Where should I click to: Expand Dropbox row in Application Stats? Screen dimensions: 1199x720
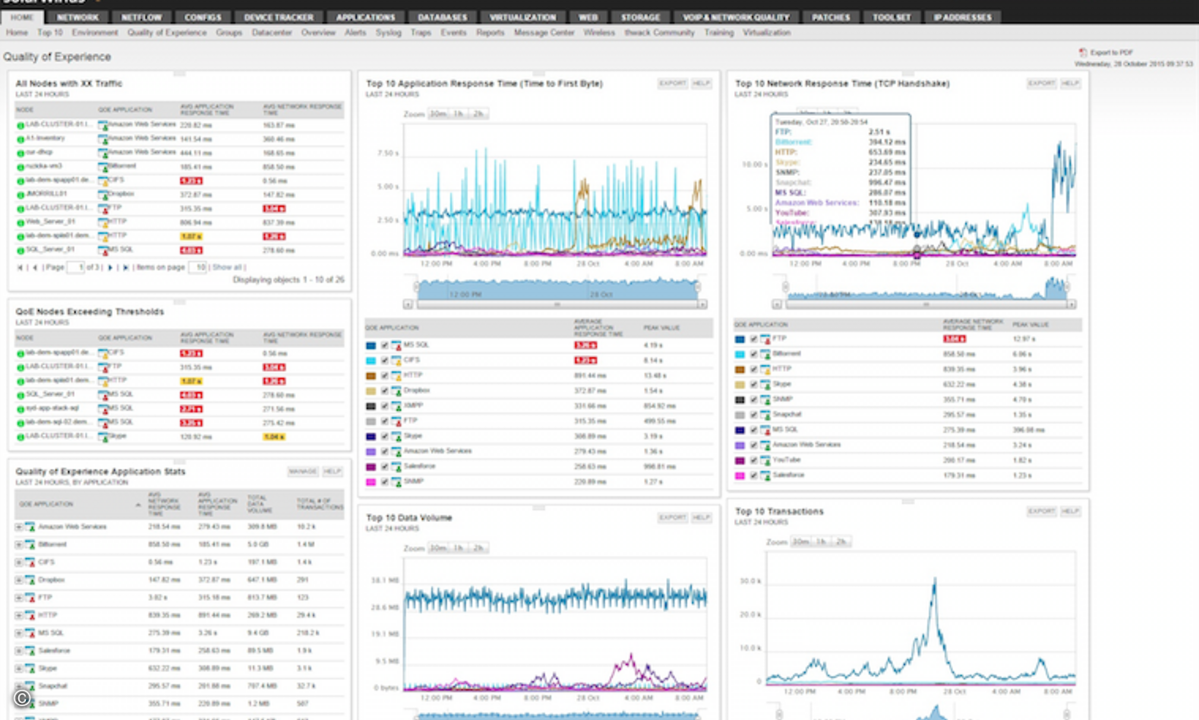pos(19,580)
